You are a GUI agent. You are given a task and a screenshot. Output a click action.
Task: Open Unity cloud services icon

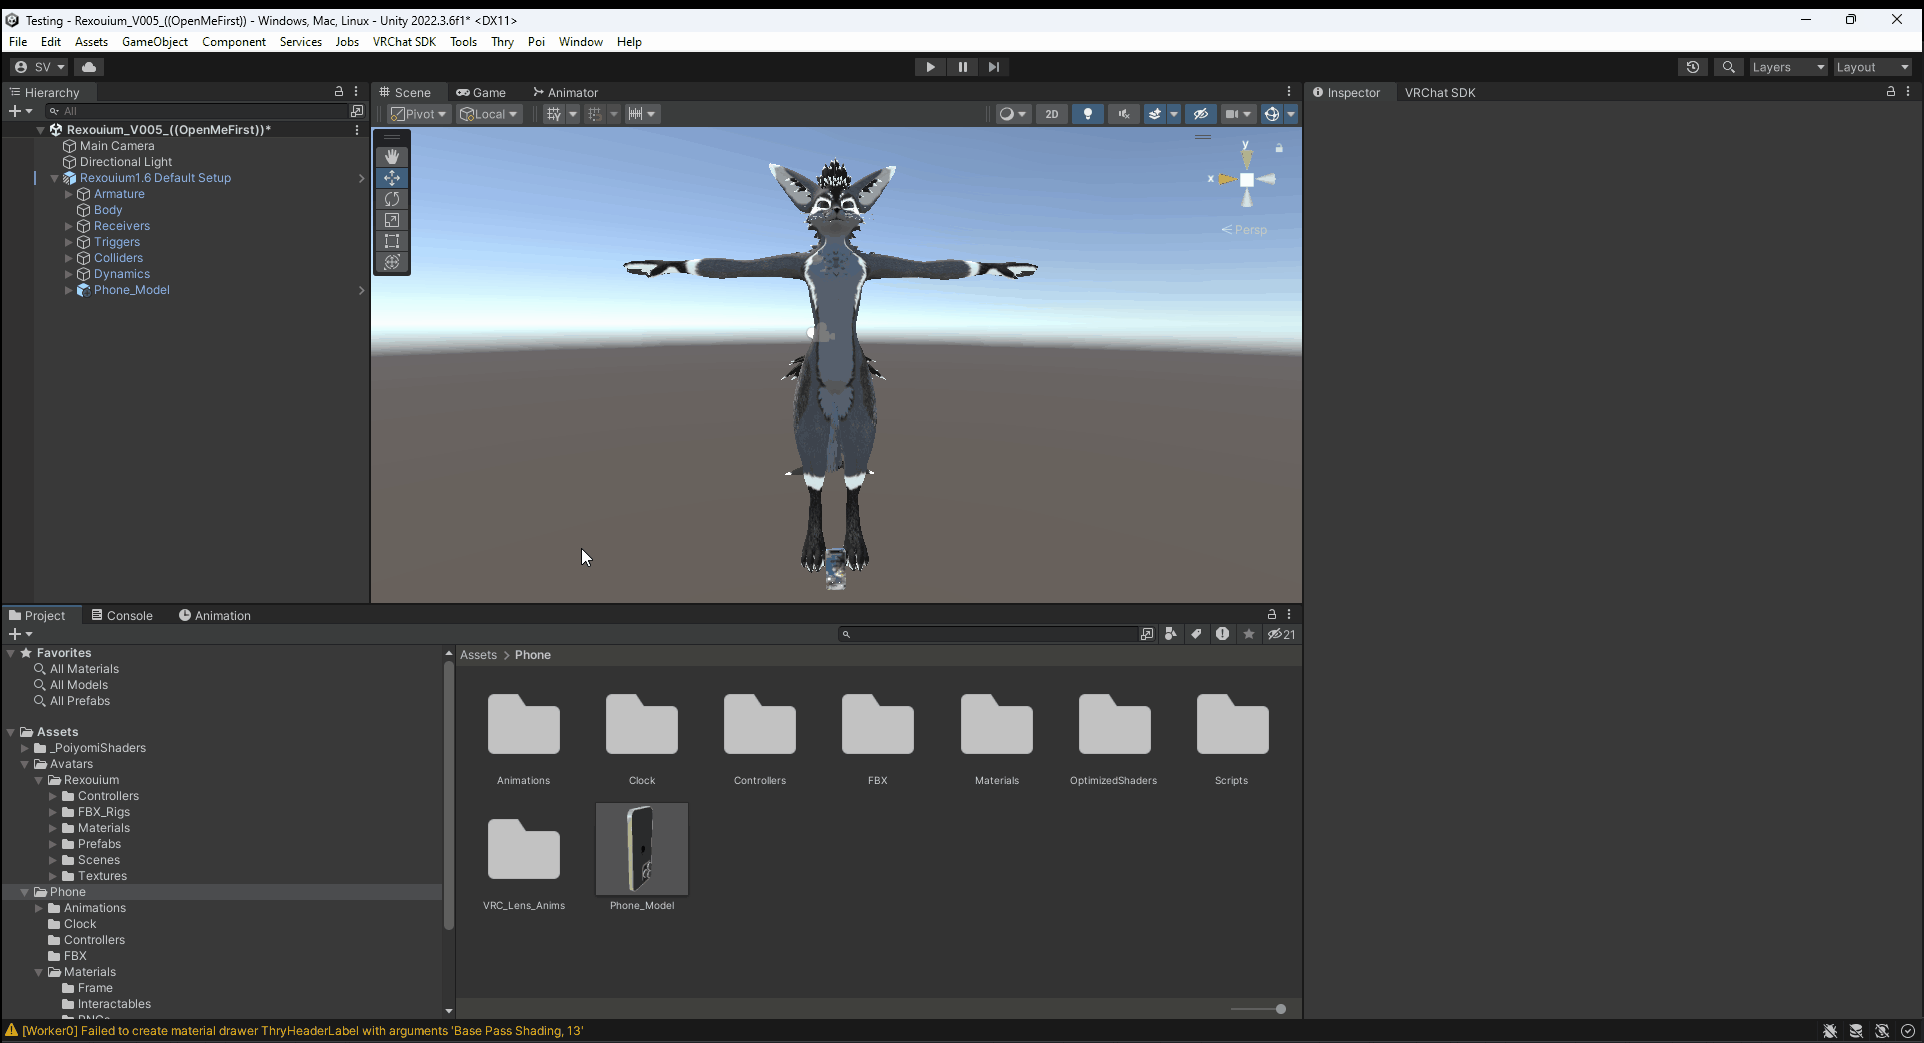[x=89, y=67]
